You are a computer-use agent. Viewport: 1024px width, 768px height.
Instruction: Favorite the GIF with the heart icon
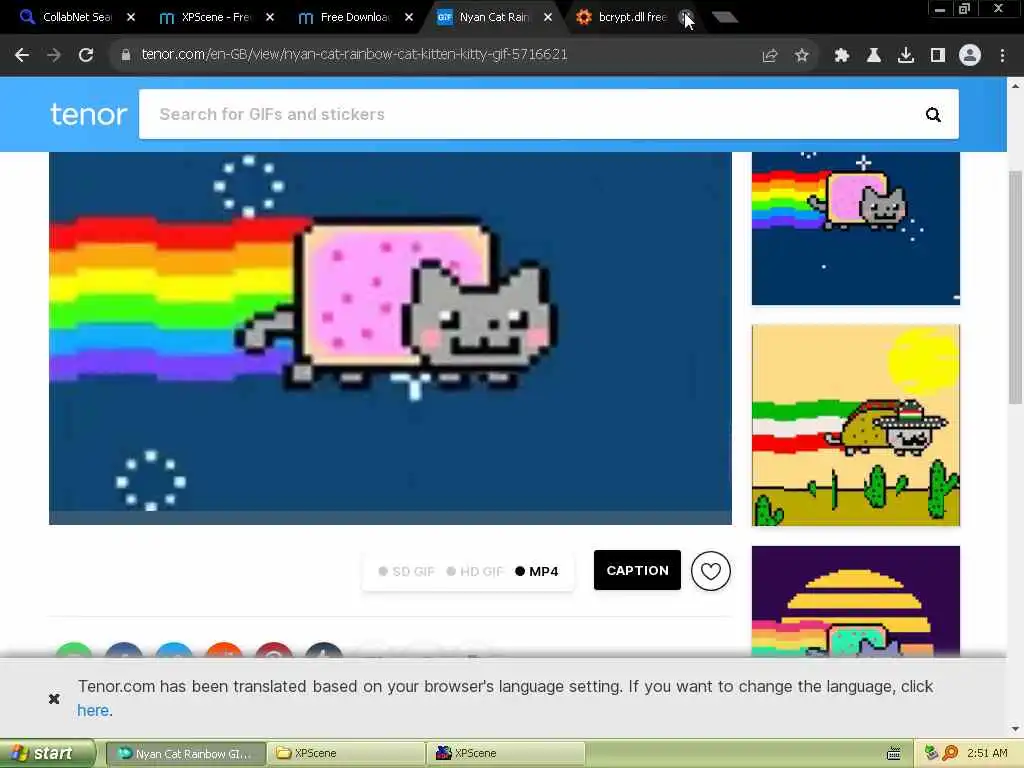pos(711,571)
